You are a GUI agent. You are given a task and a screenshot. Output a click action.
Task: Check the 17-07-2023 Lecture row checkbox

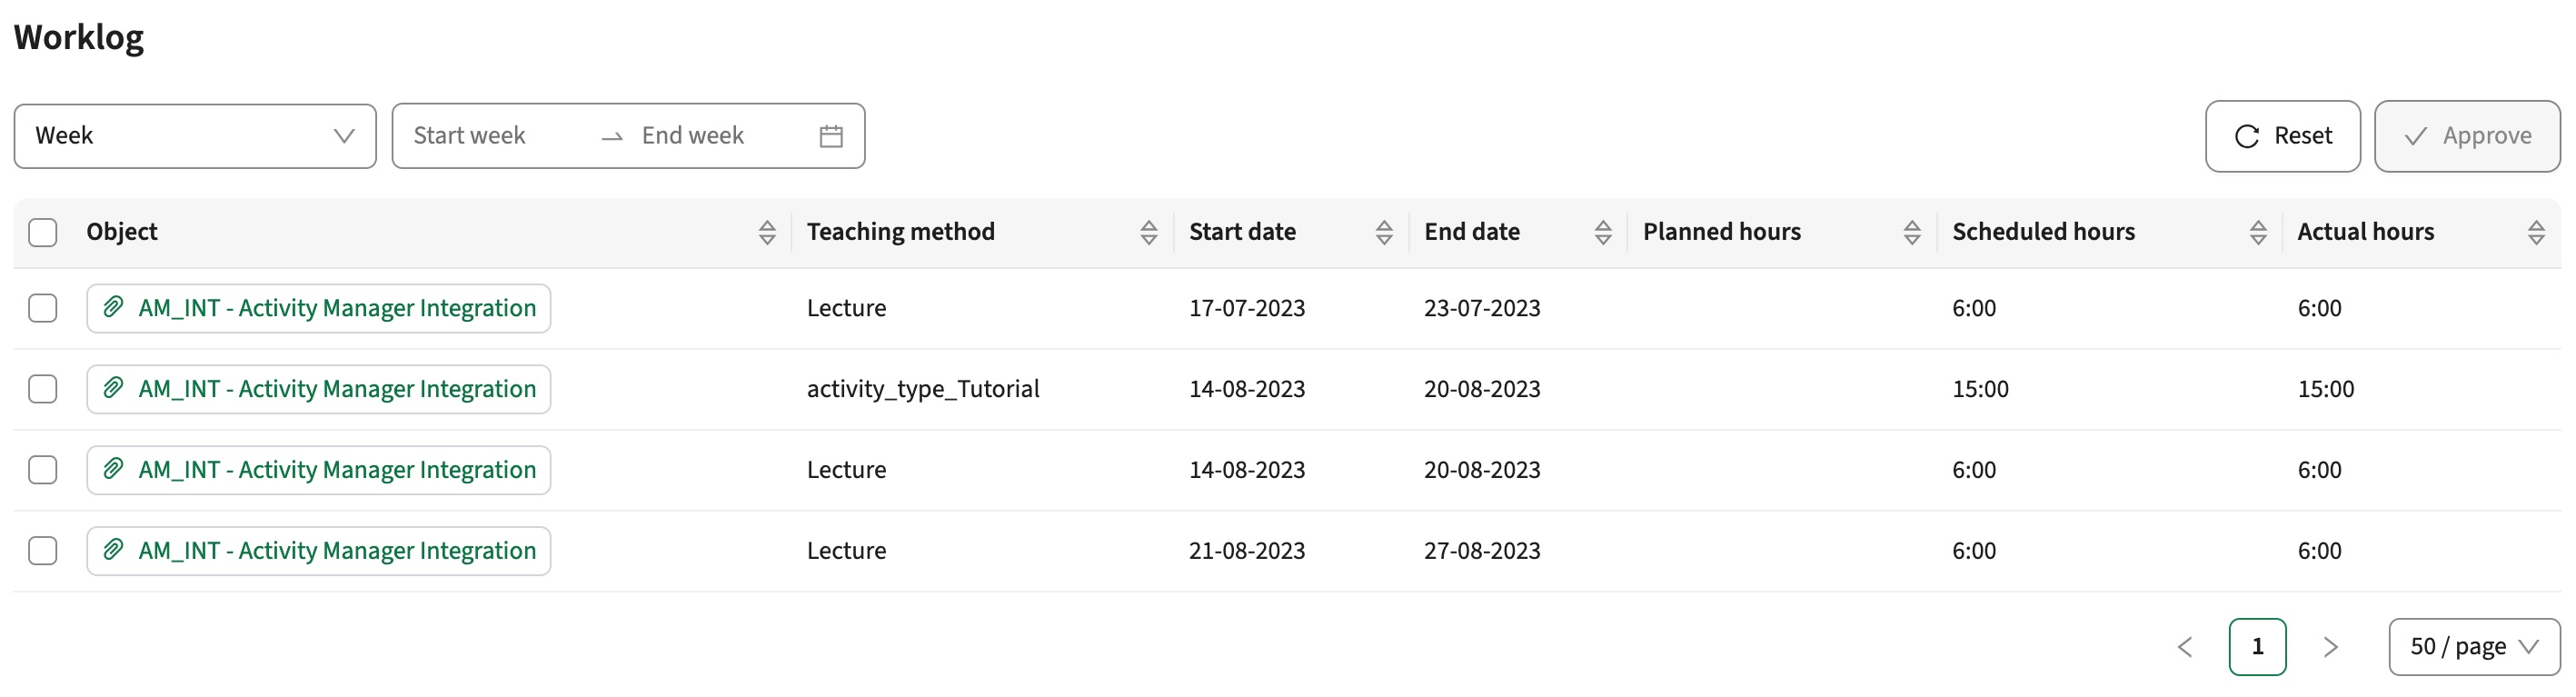pyautogui.click(x=43, y=308)
